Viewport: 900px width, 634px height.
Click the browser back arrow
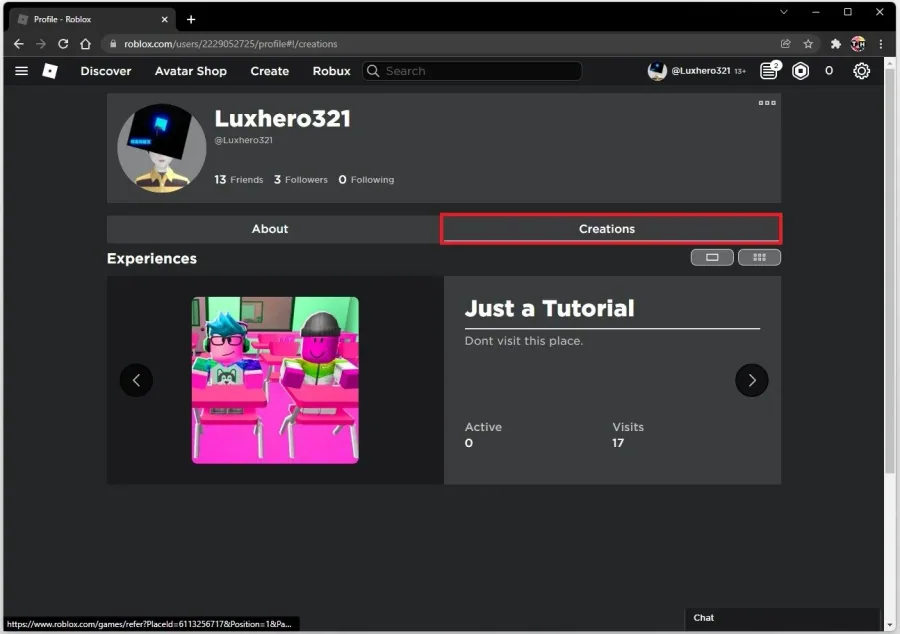pyautogui.click(x=18, y=44)
